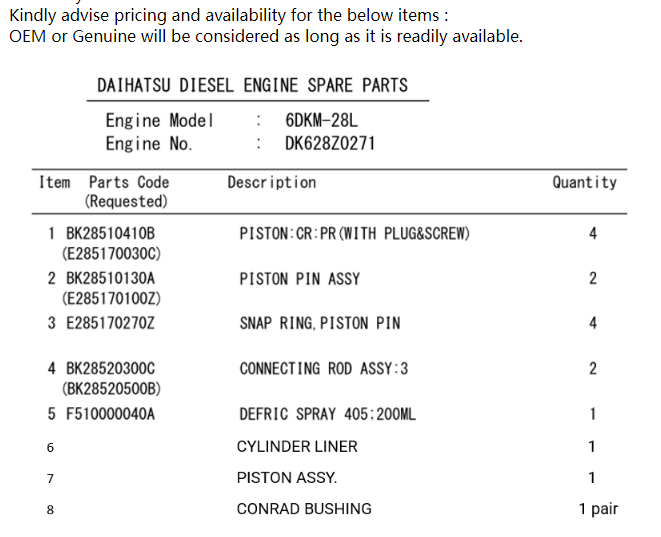Image resolution: width=661 pixels, height=537 pixels.
Task: Click the requested code (BK28520500B)
Action: [x=111, y=388]
